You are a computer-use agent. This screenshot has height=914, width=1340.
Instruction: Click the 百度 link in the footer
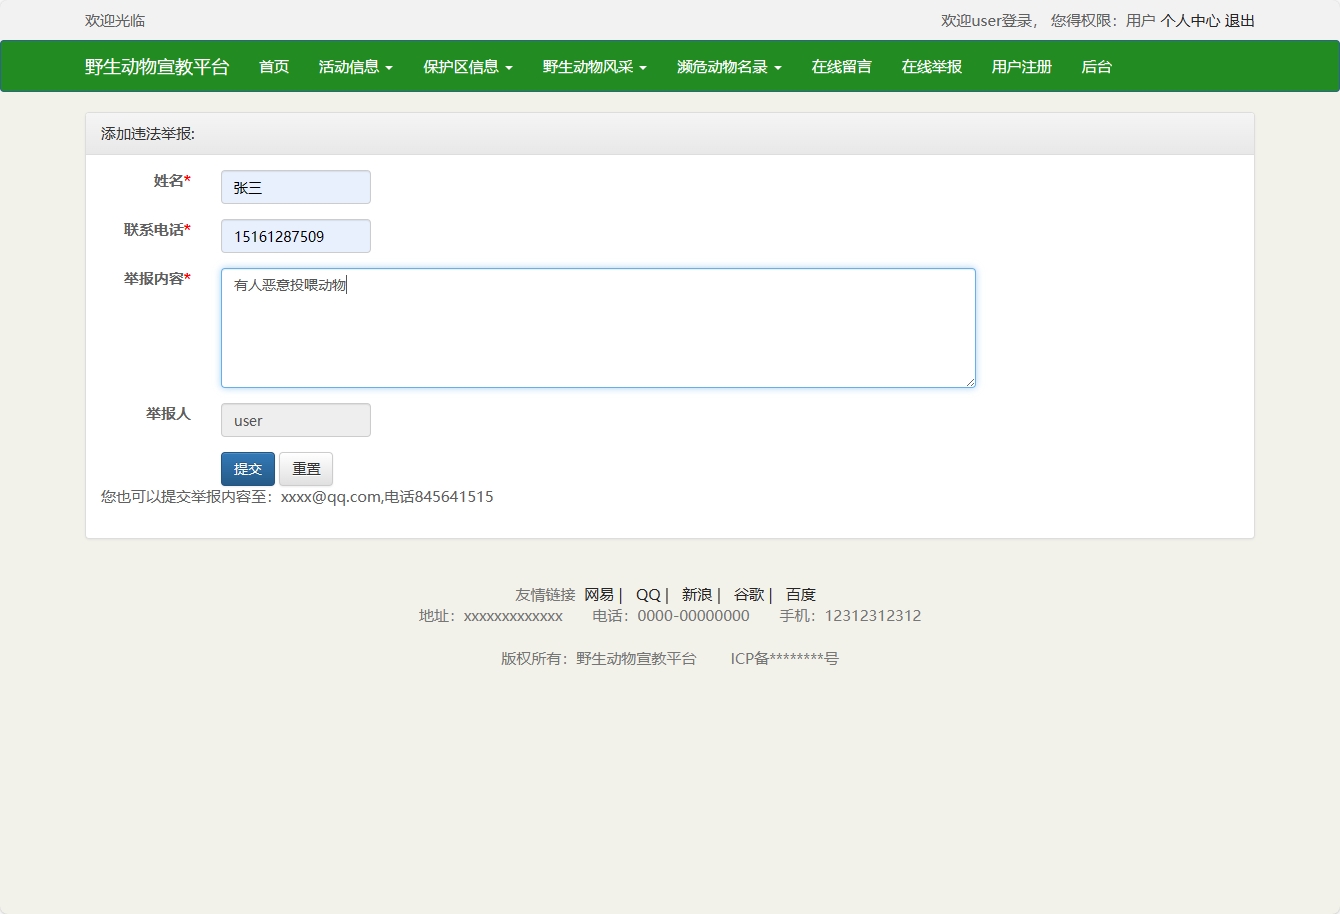[x=801, y=593]
